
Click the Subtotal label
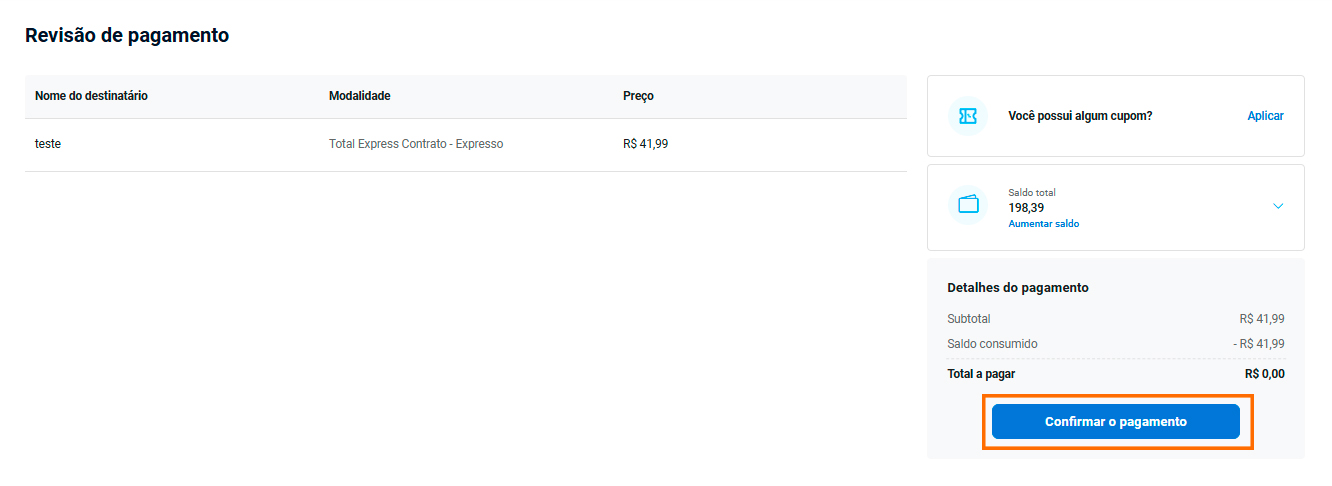tap(968, 319)
